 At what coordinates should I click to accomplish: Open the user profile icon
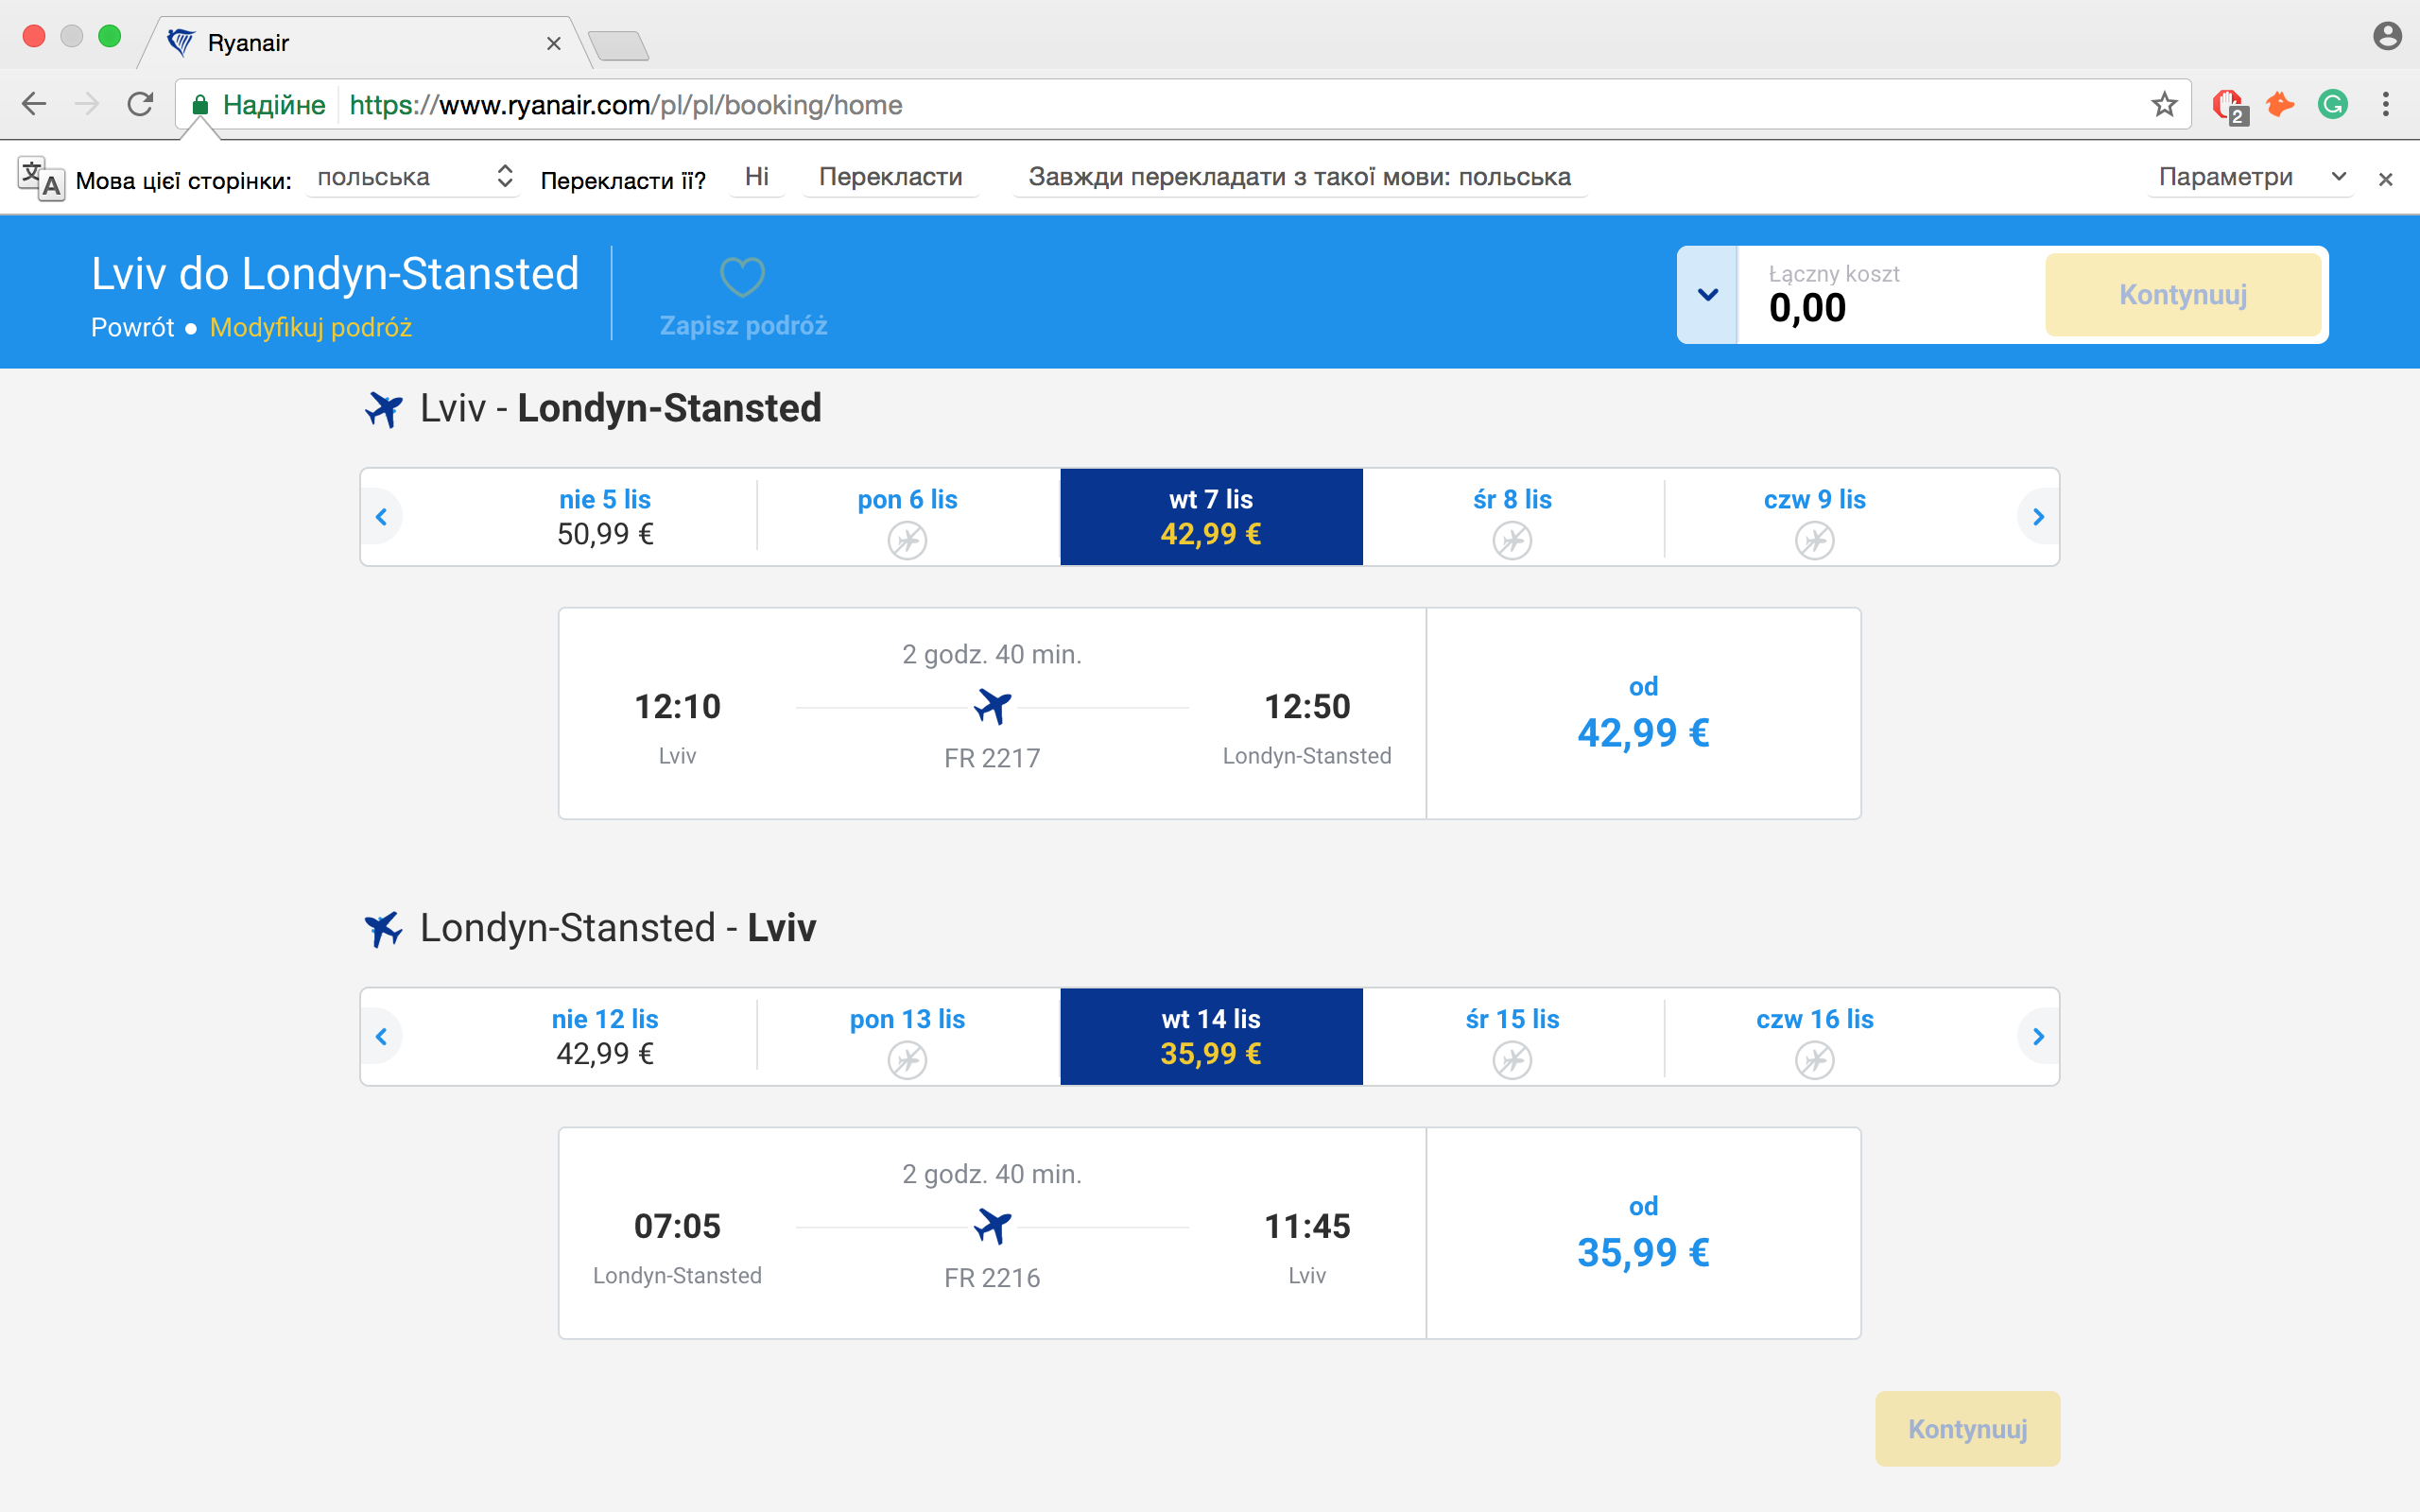click(x=2387, y=37)
